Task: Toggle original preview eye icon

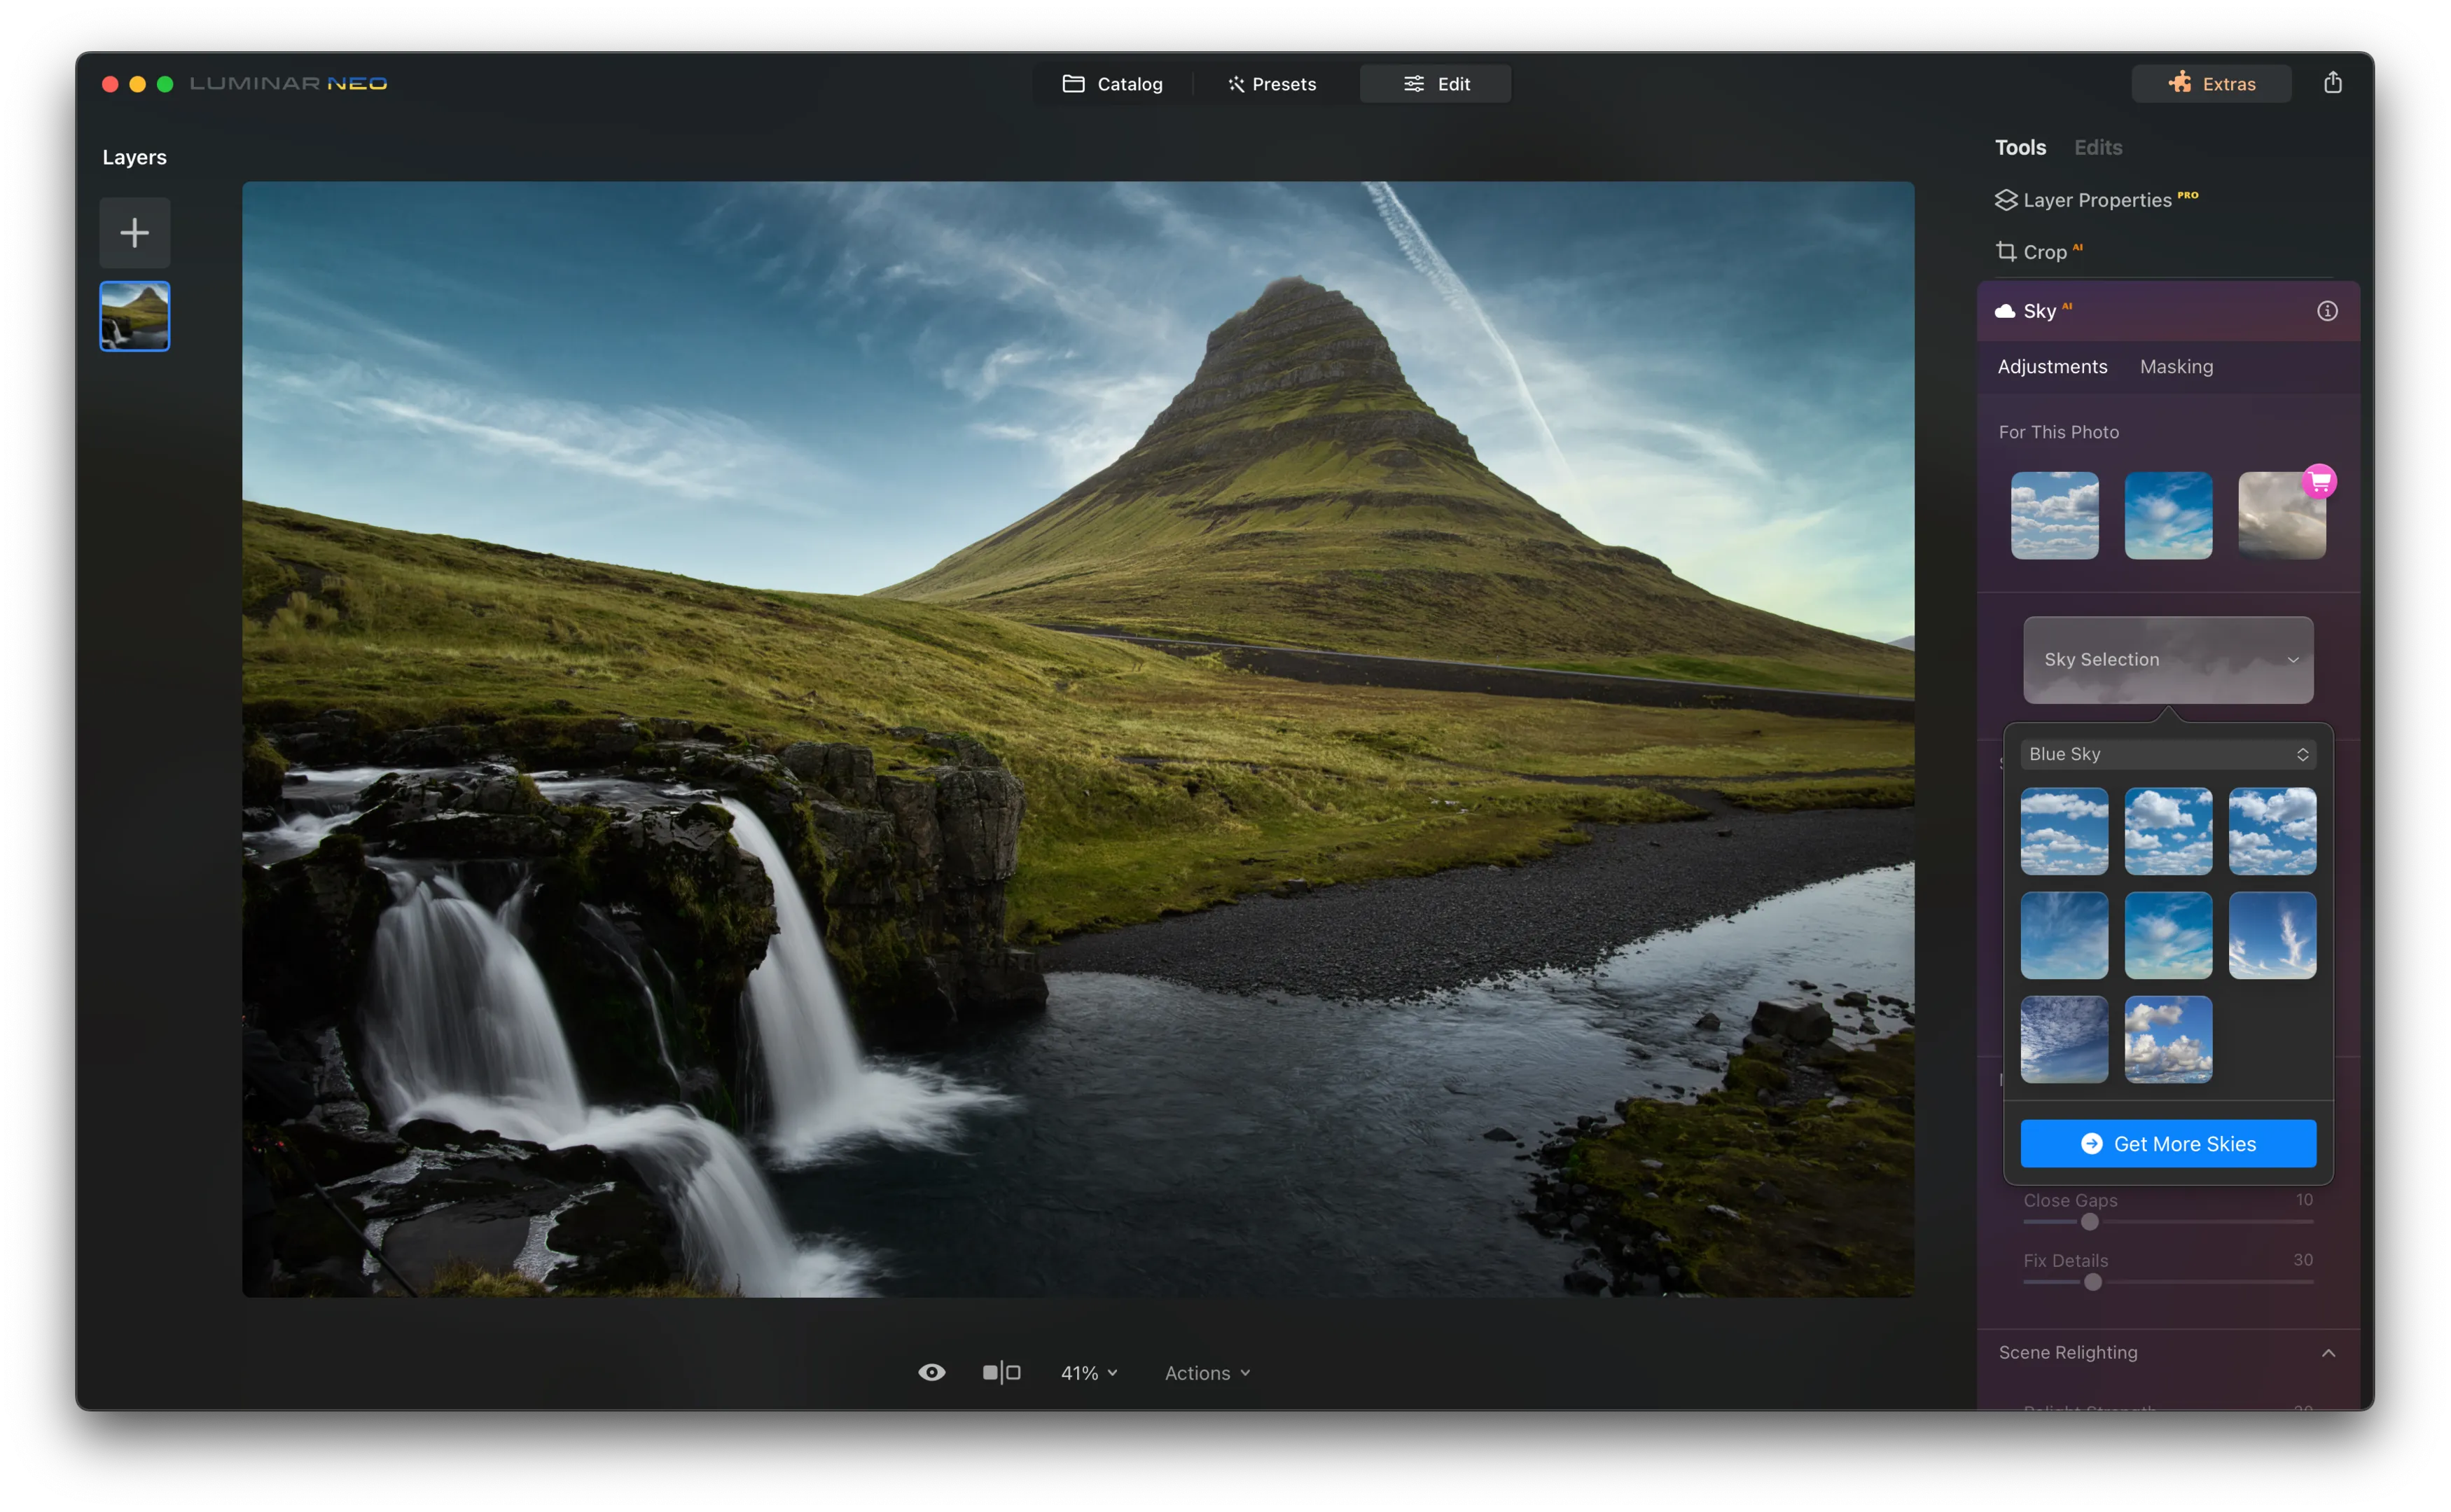Action: click(x=931, y=1373)
